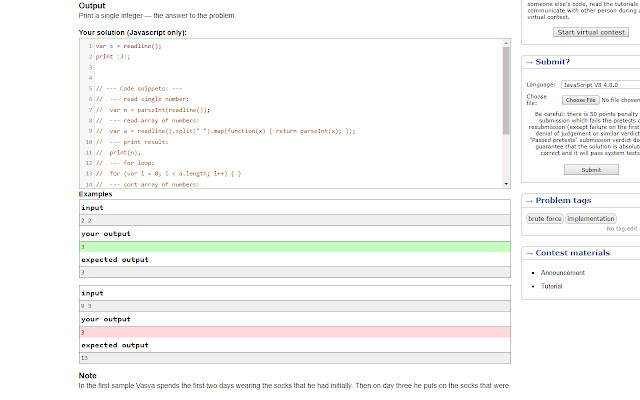Click the print(n) comment line
The height and width of the screenshot is (400, 640).
click(118, 152)
